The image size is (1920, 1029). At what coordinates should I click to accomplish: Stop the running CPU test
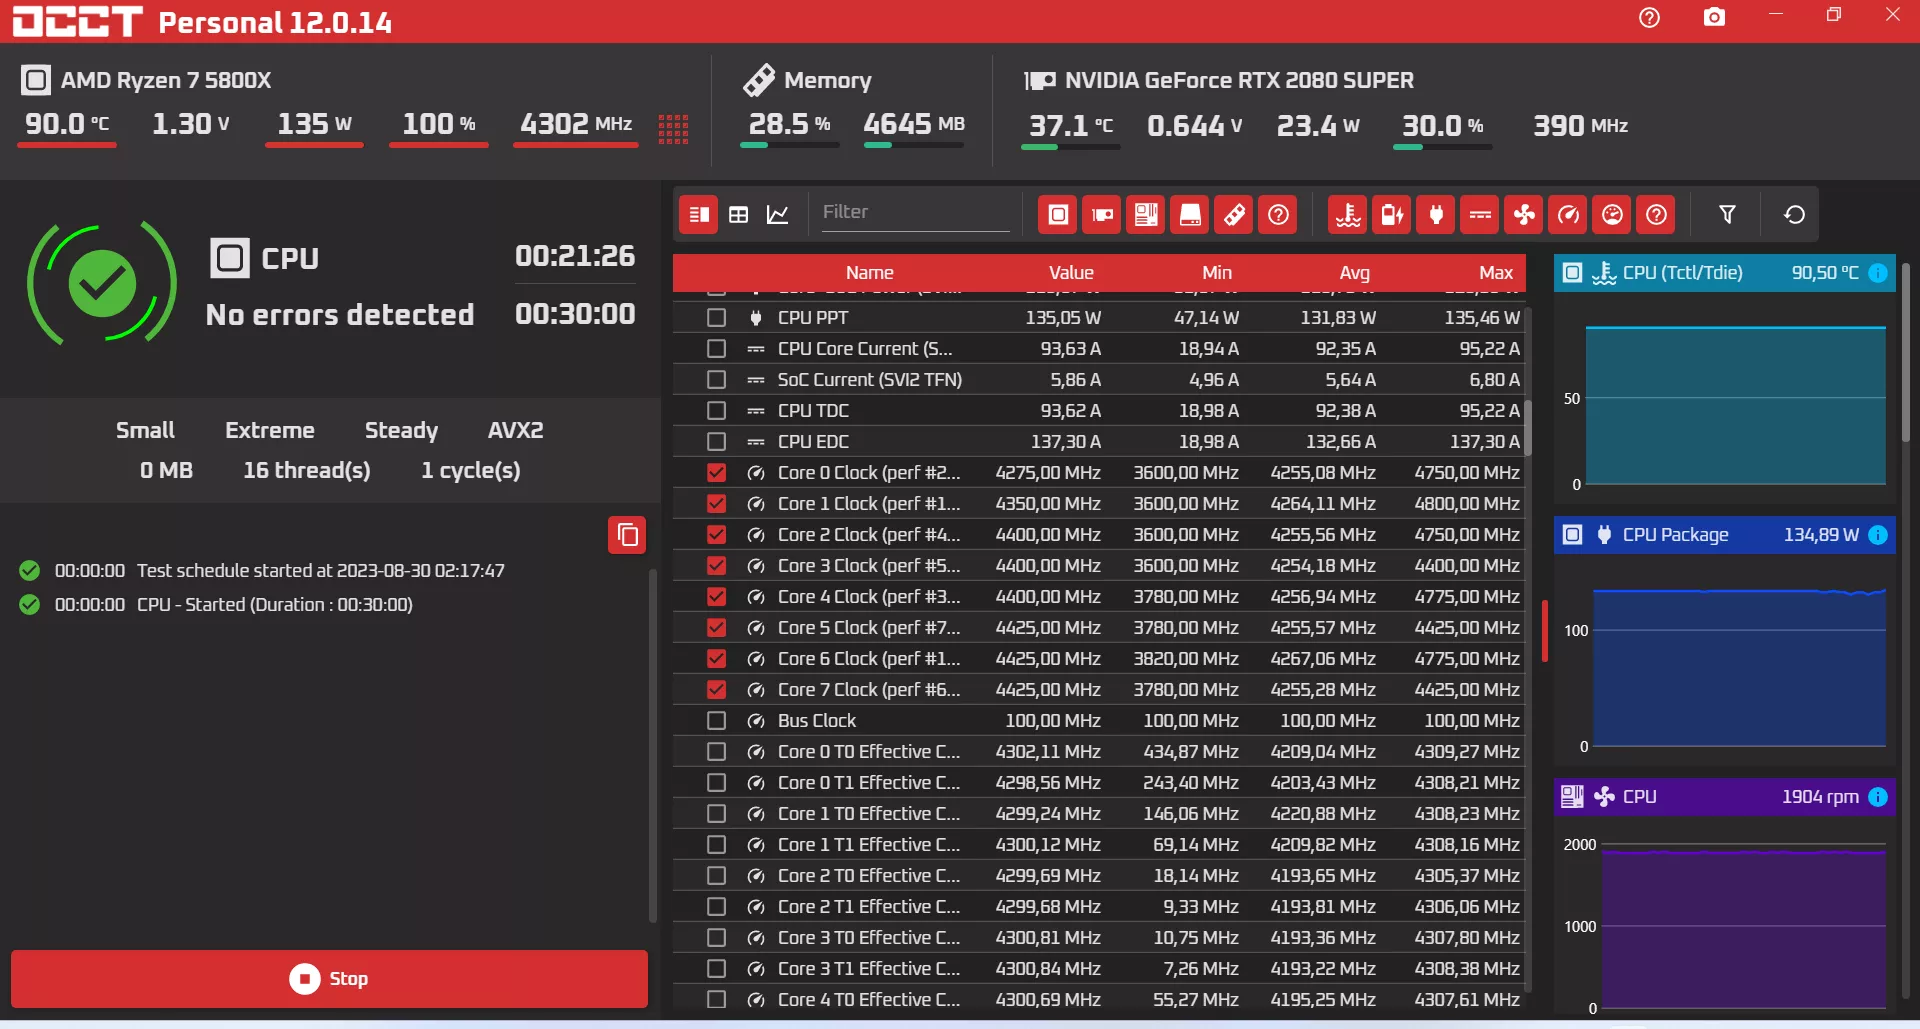329,979
